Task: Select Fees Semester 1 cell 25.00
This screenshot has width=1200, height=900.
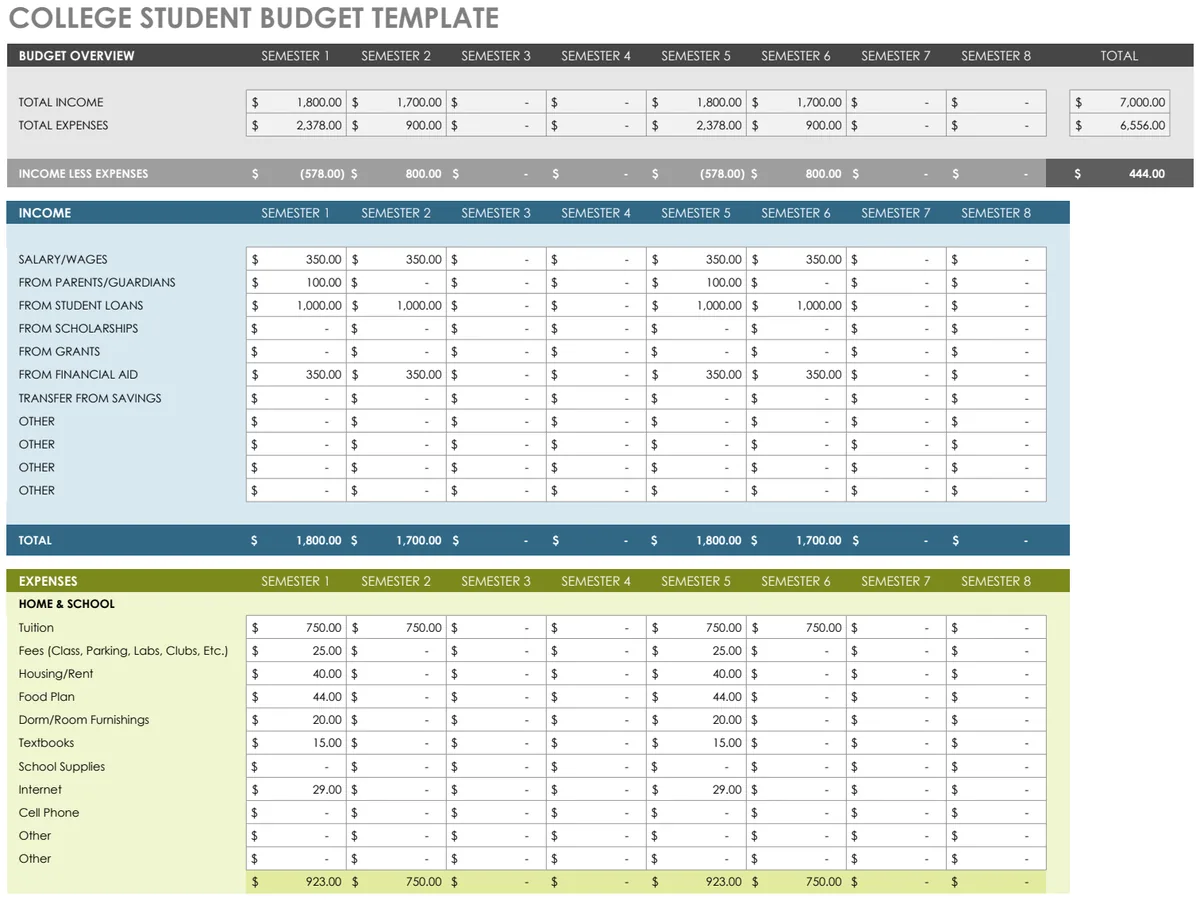Action: pyautogui.click(x=296, y=651)
